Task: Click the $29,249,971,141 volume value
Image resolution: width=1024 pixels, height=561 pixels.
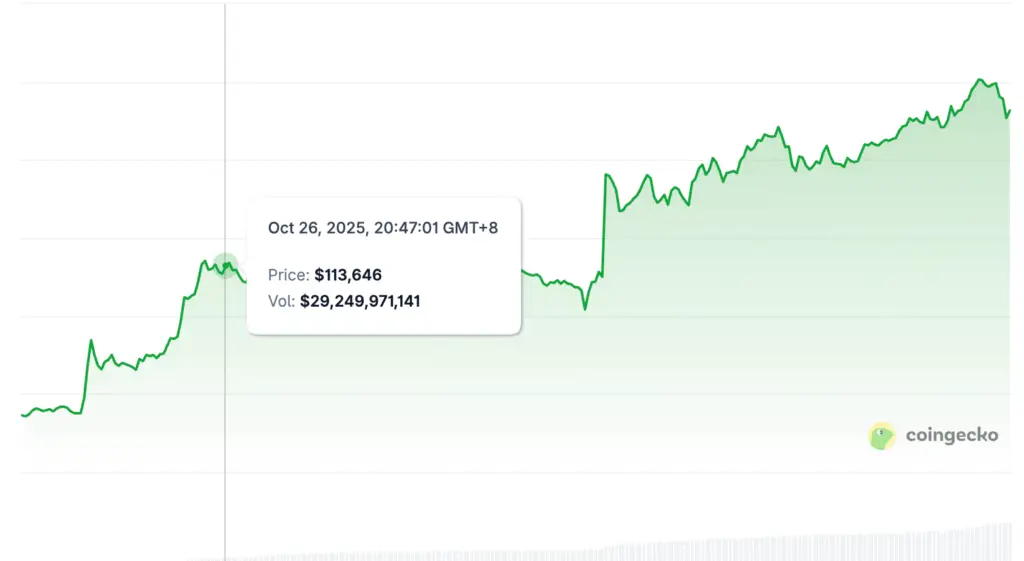Action: [360, 300]
